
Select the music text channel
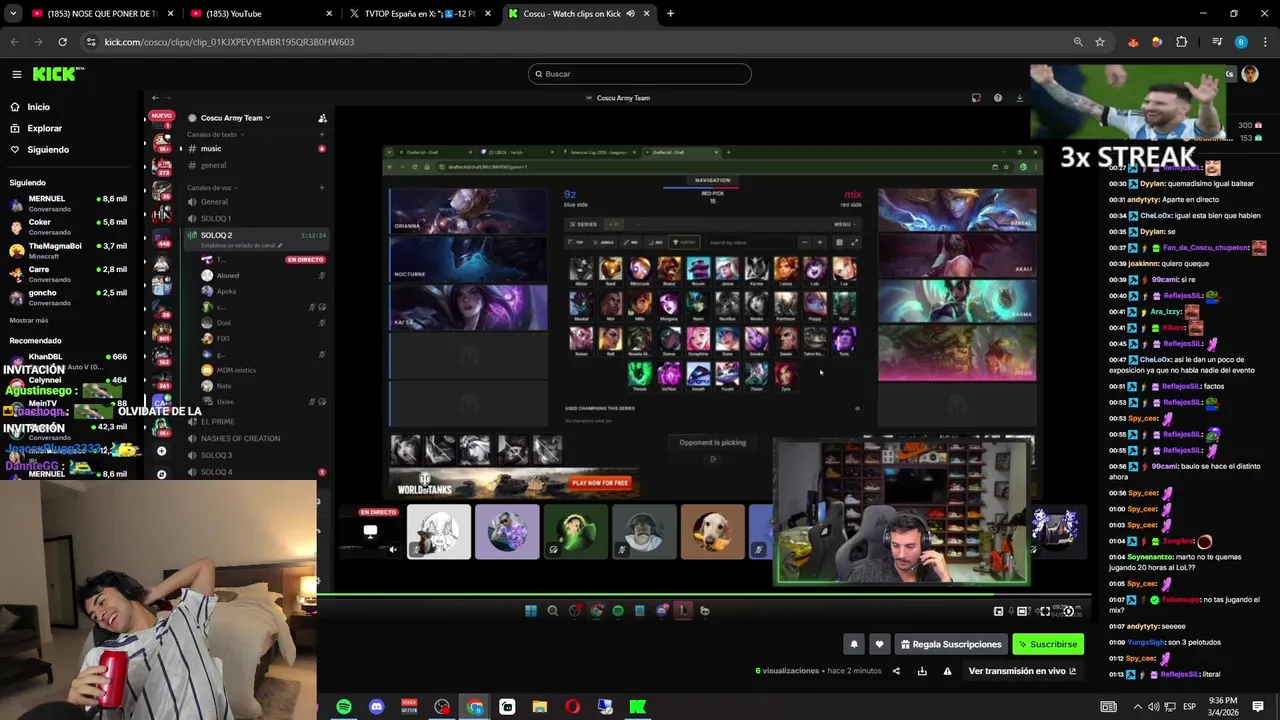coord(255,149)
